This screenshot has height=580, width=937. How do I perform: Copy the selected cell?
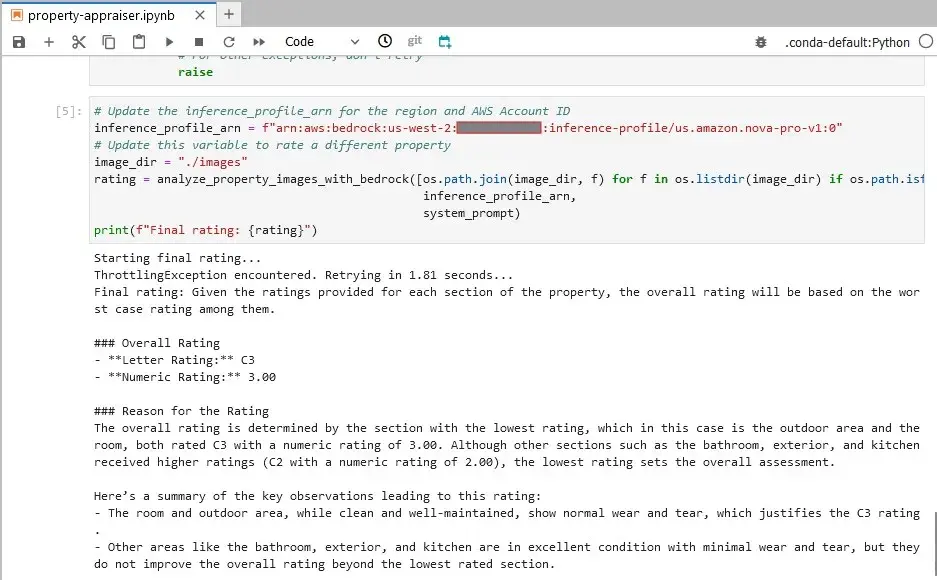(109, 42)
